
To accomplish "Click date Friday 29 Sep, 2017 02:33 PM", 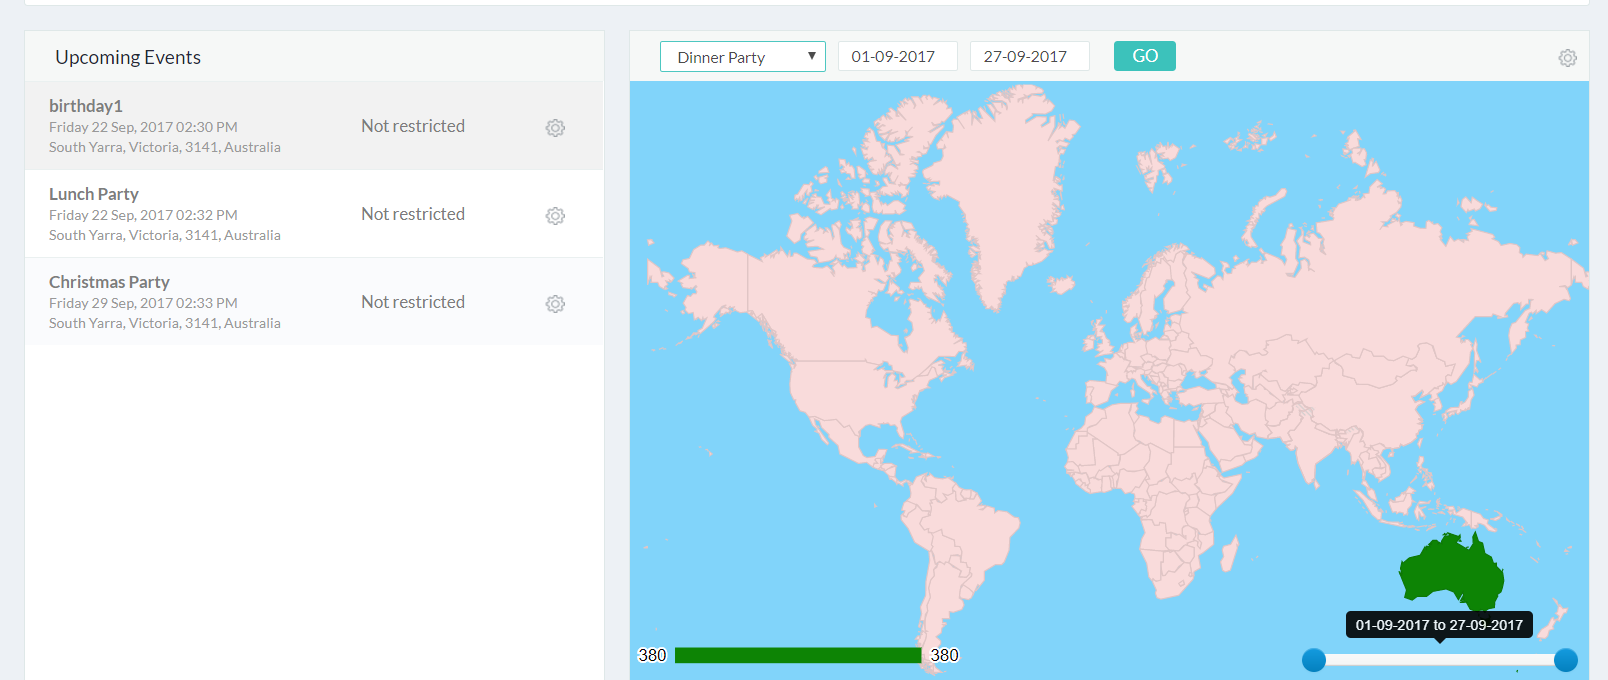I will click(x=143, y=303).
